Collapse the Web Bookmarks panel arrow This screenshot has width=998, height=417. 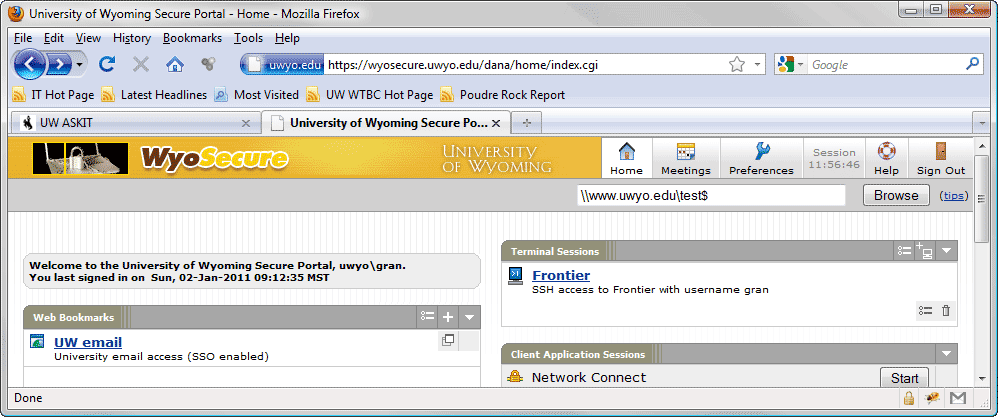click(x=470, y=317)
